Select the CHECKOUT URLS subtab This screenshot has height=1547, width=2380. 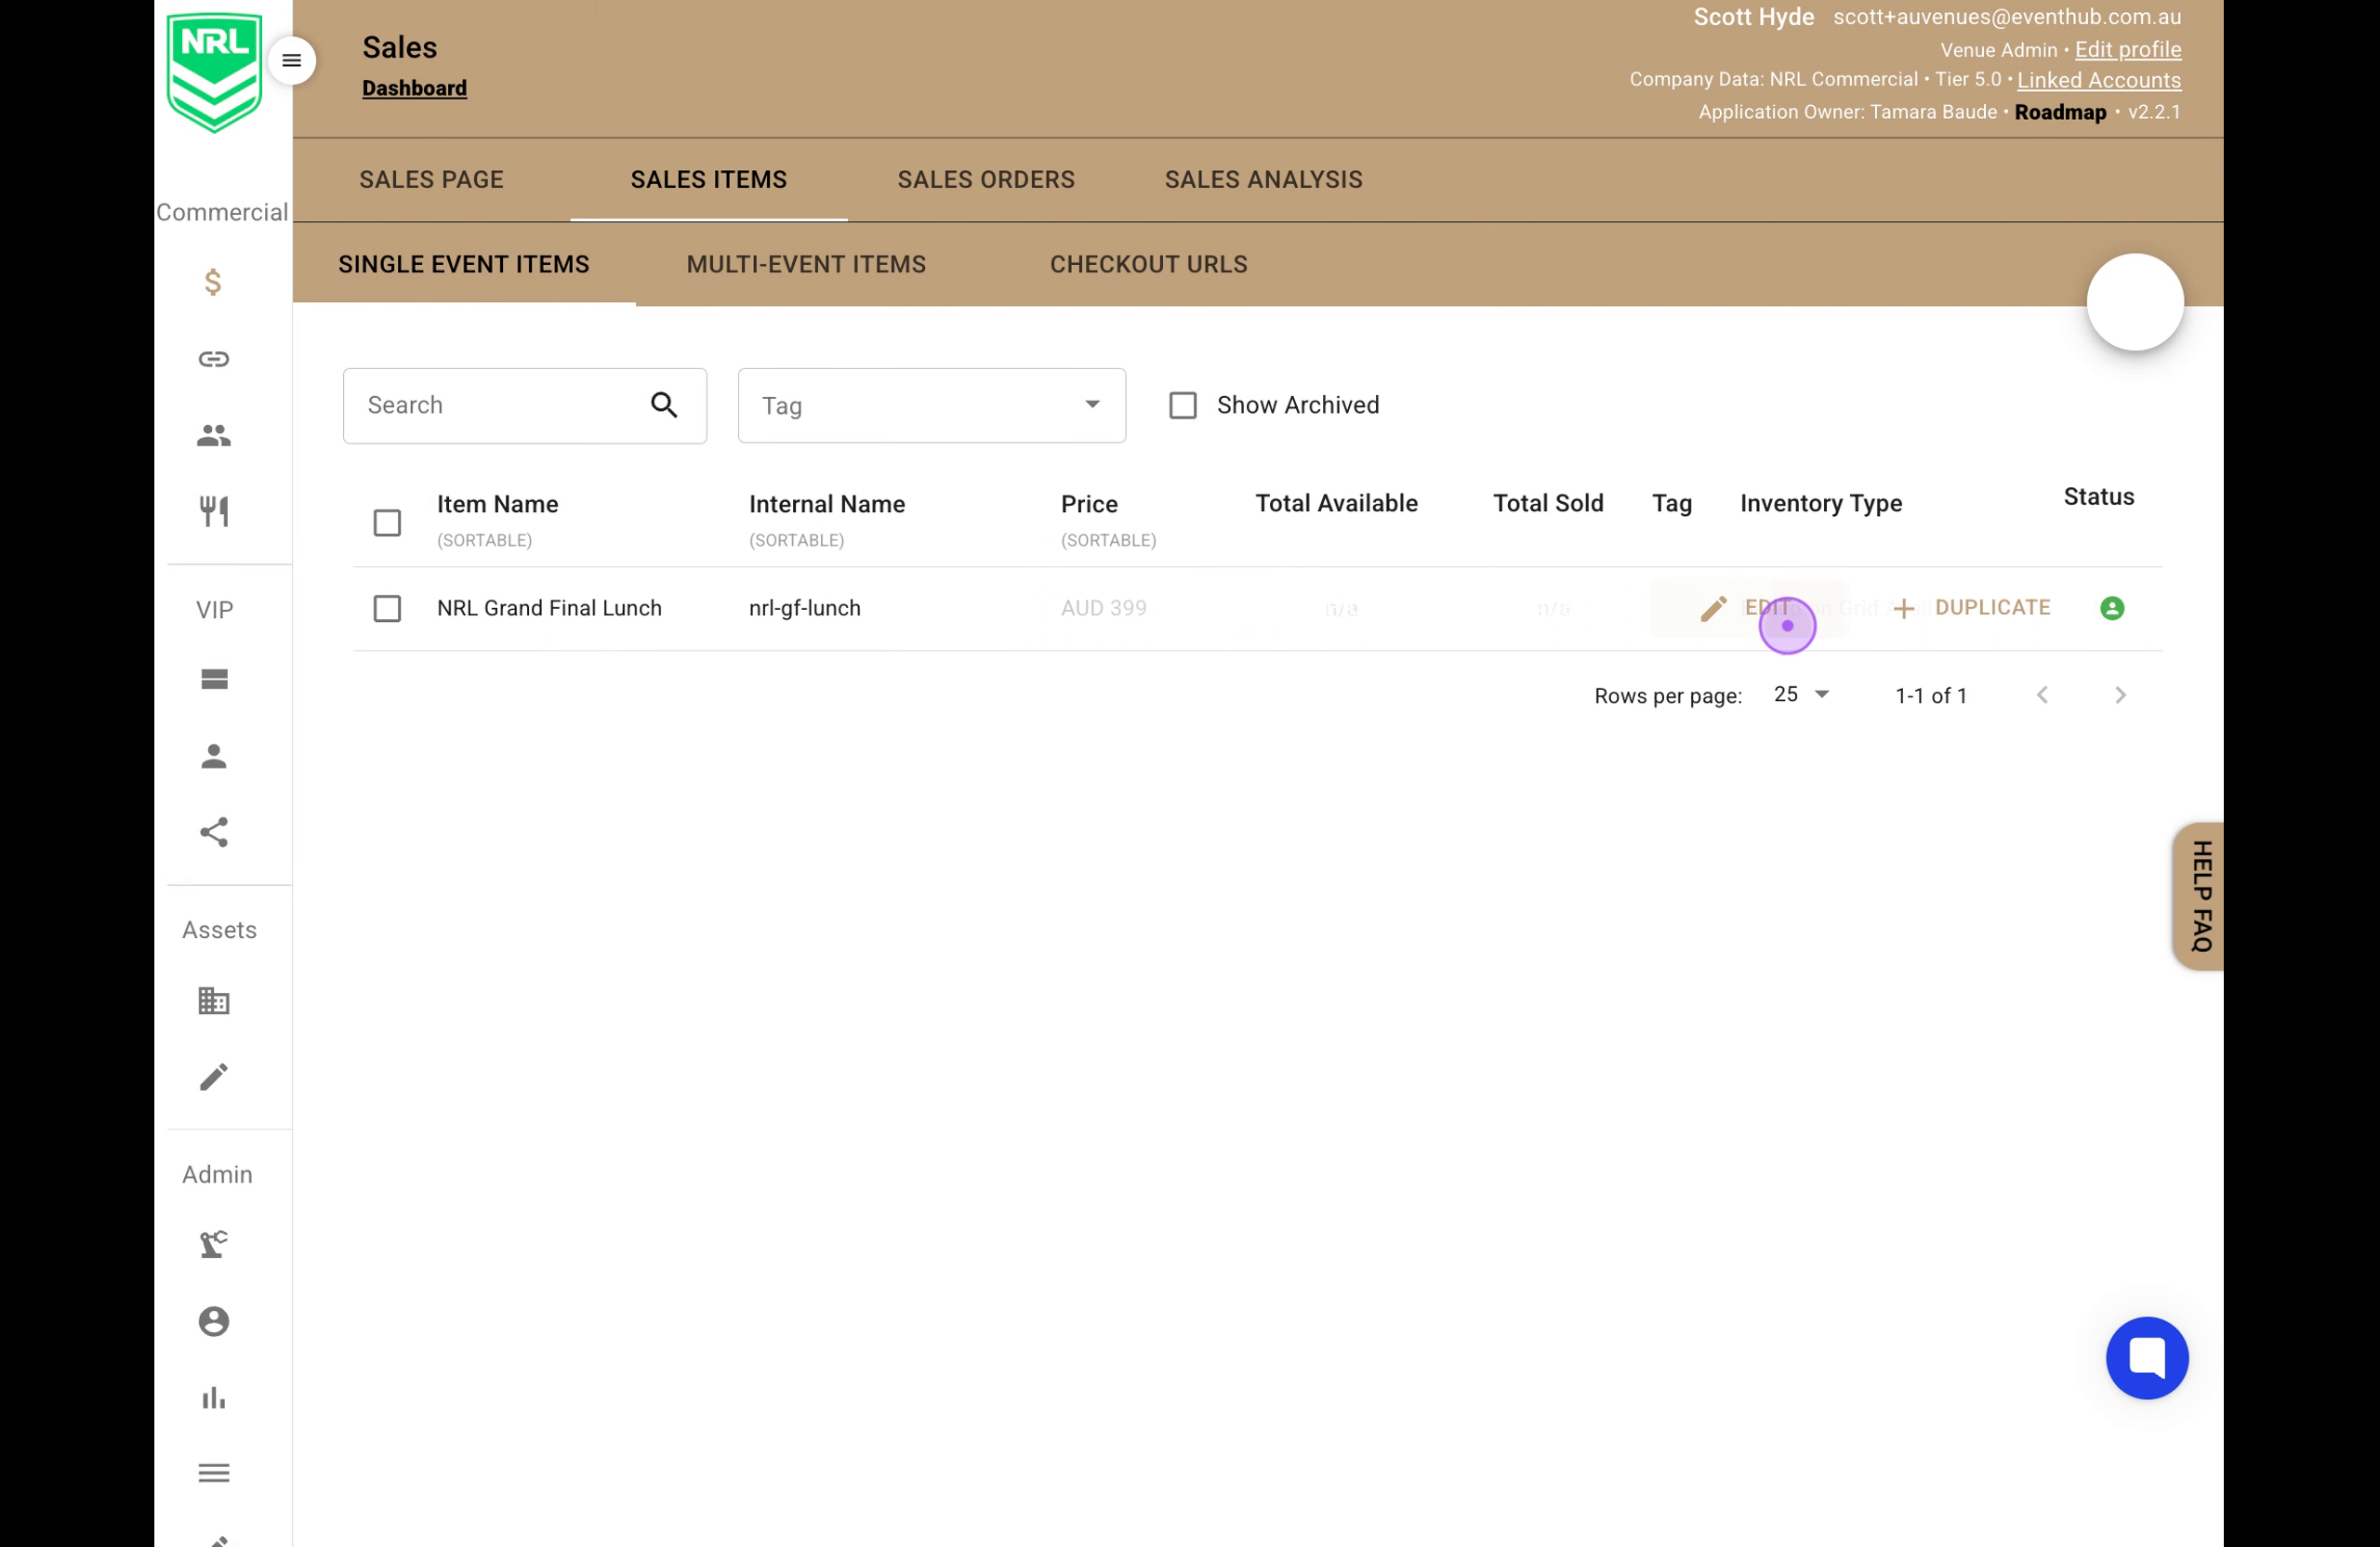1148,265
